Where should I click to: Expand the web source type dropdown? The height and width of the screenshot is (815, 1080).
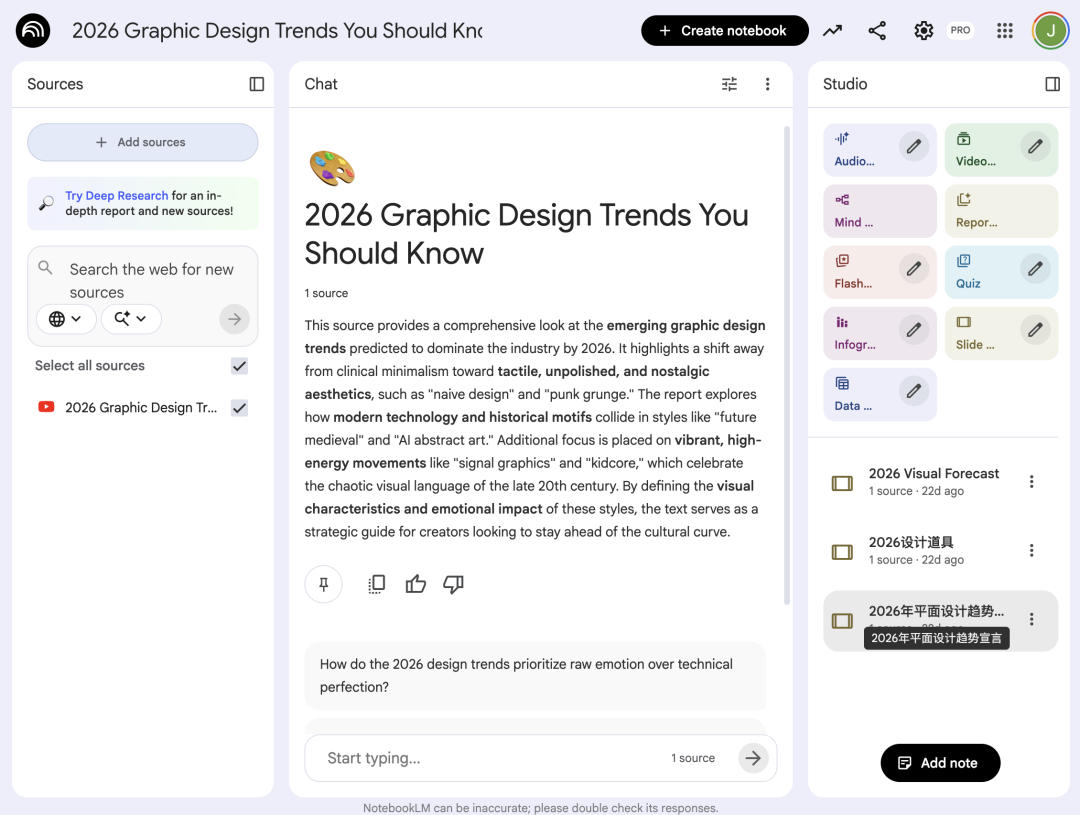tap(66, 319)
